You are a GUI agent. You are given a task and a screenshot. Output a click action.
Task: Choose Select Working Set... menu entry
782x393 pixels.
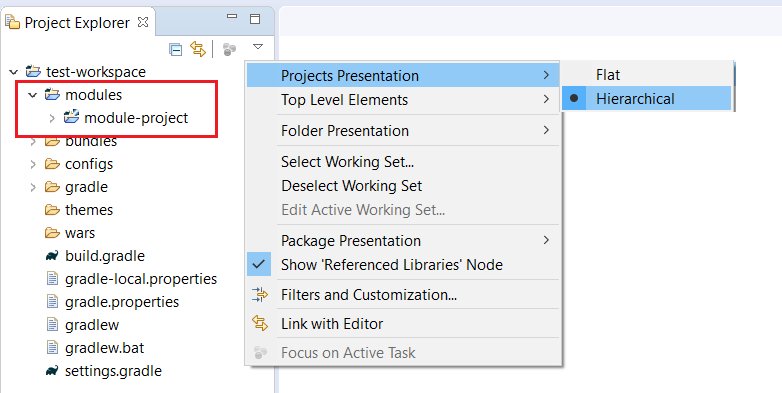pos(403,162)
